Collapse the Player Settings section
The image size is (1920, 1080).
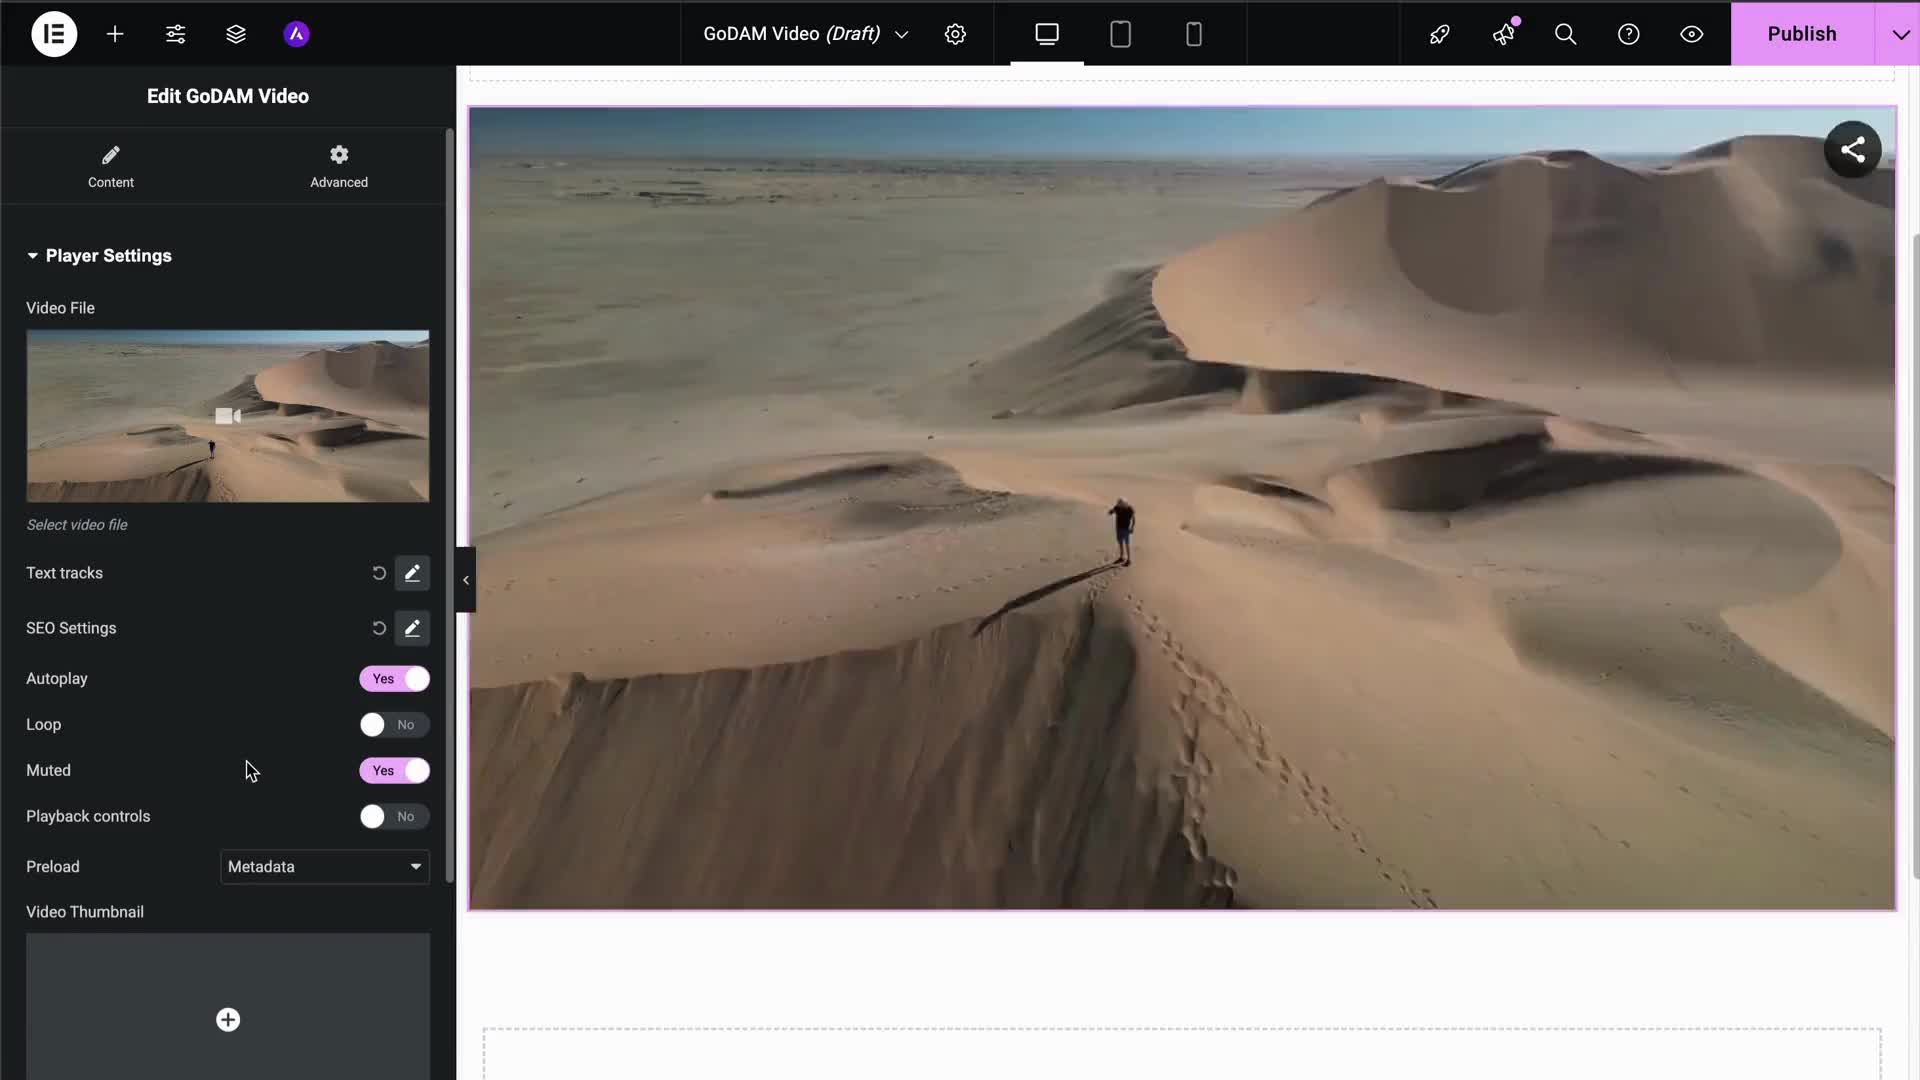coord(100,256)
